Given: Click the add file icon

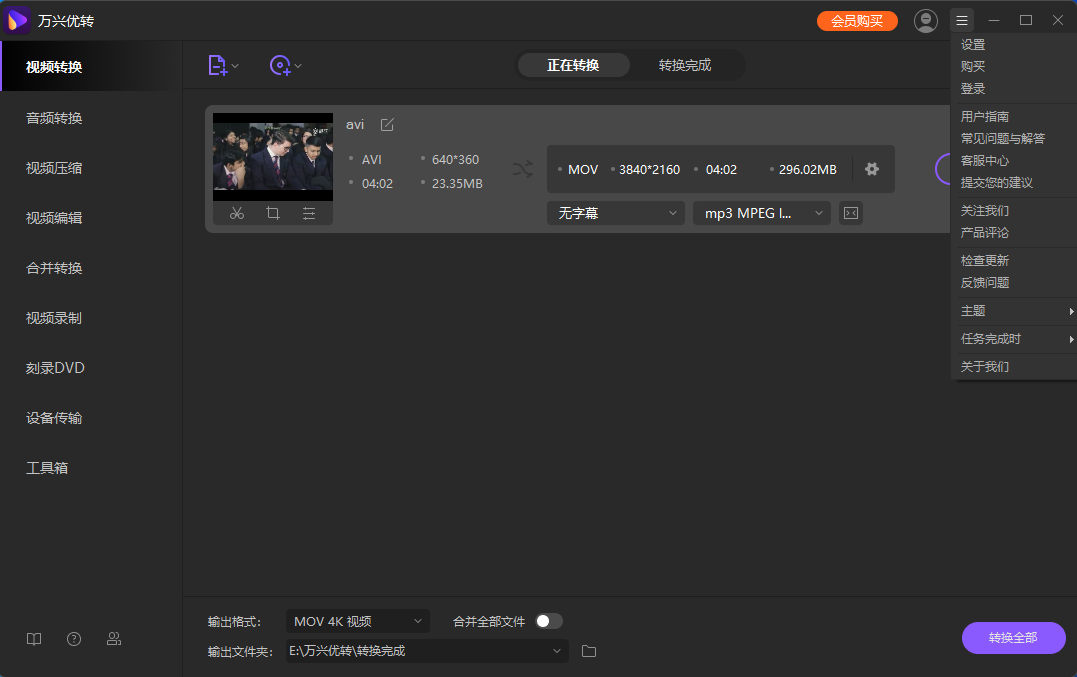Looking at the screenshot, I should pos(217,65).
